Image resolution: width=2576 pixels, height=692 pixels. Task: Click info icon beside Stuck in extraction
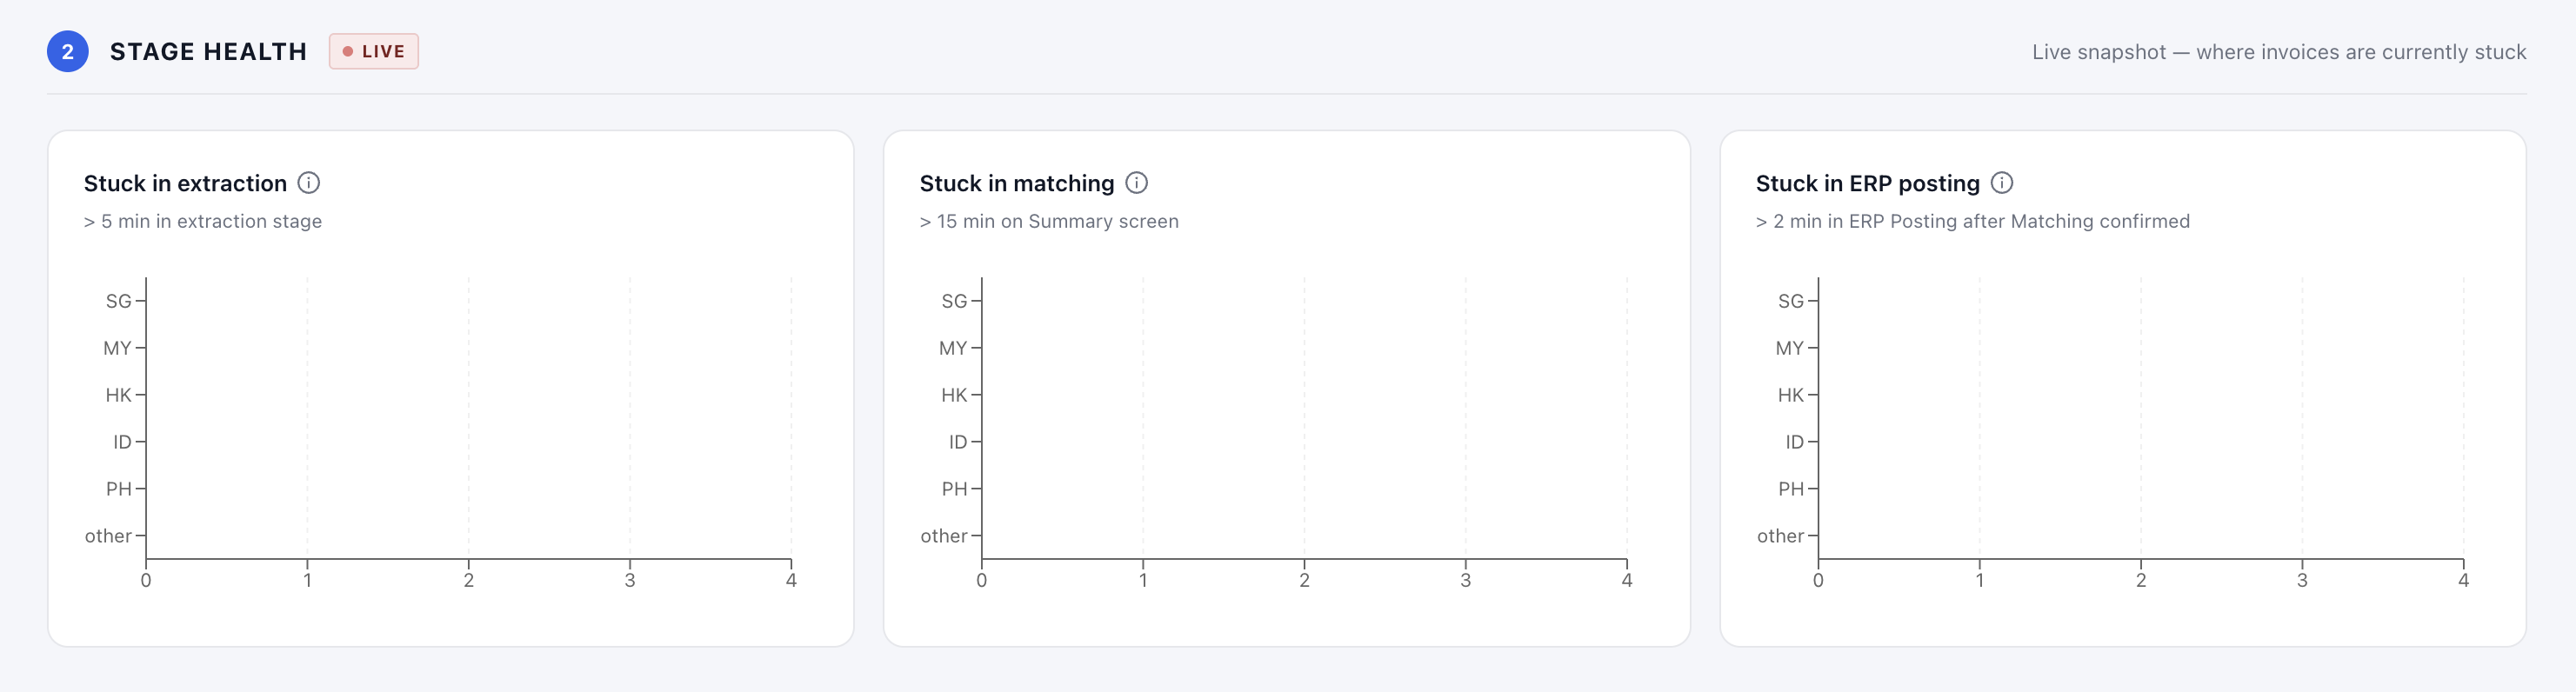pyautogui.click(x=309, y=183)
